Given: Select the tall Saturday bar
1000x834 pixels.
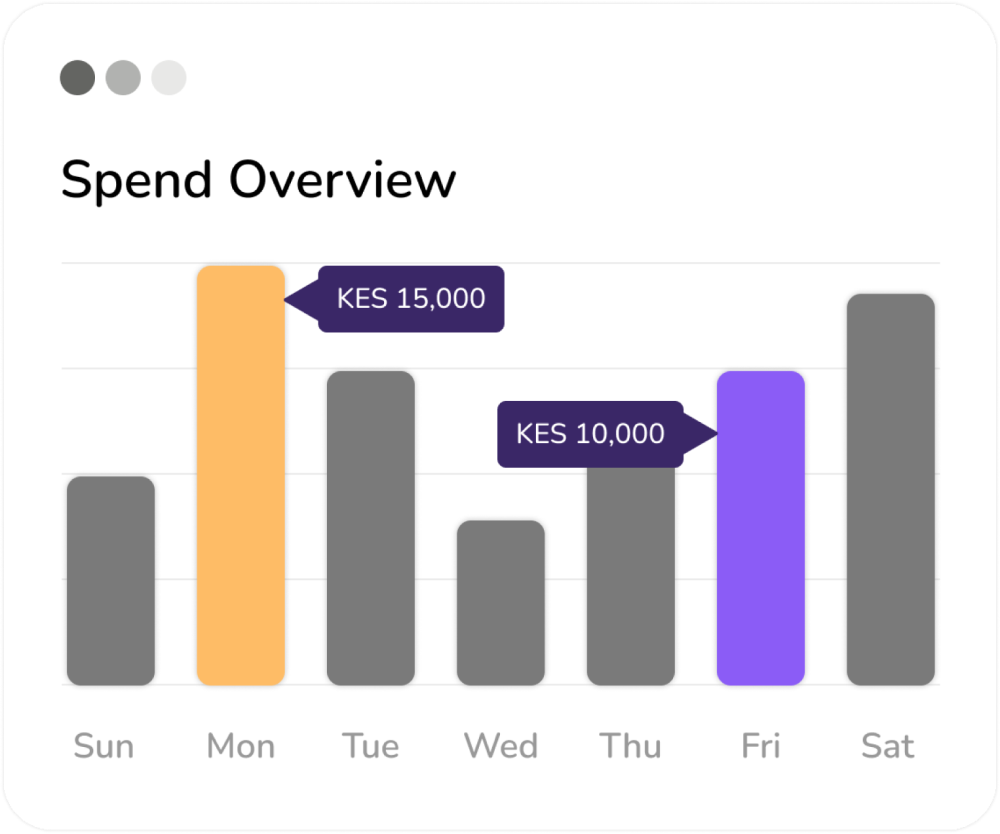Looking at the screenshot, I should [890, 490].
